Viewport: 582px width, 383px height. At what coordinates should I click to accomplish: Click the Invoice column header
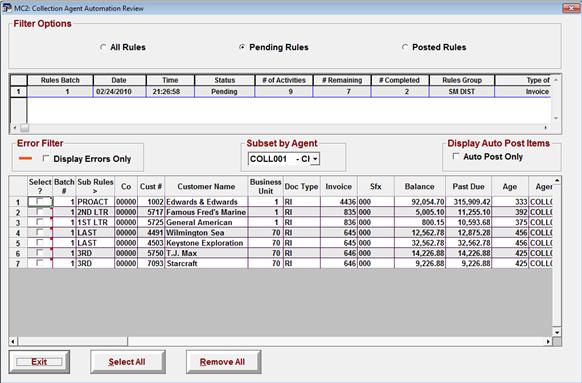(339, 186)
